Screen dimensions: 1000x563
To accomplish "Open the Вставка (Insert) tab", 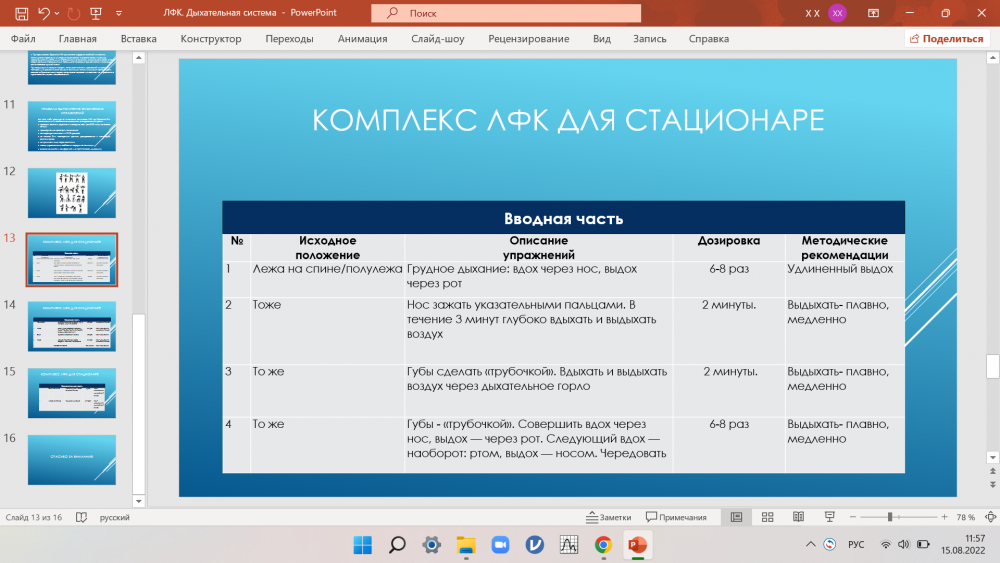I will (x=138, y=39).
